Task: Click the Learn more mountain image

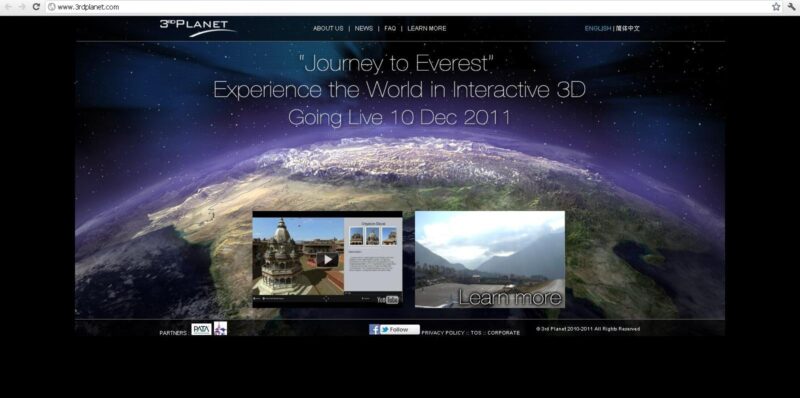Action: [490, 259]
